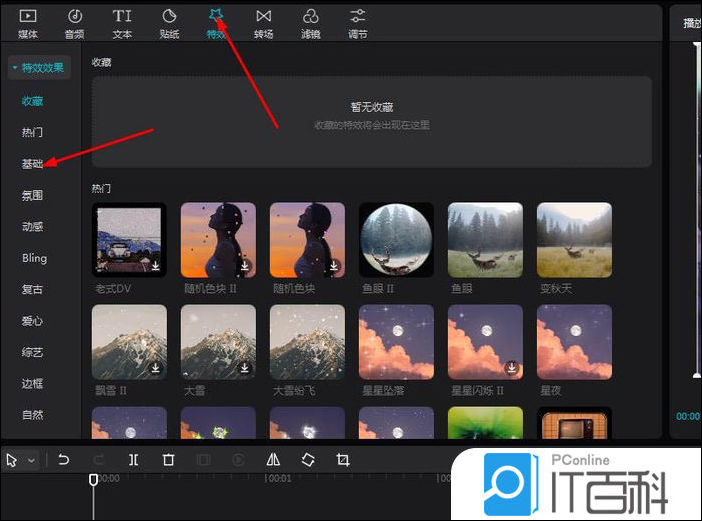Download the 老式DV effect
Viewport: 702px width, 521px height.
click(x=156, y=267)
